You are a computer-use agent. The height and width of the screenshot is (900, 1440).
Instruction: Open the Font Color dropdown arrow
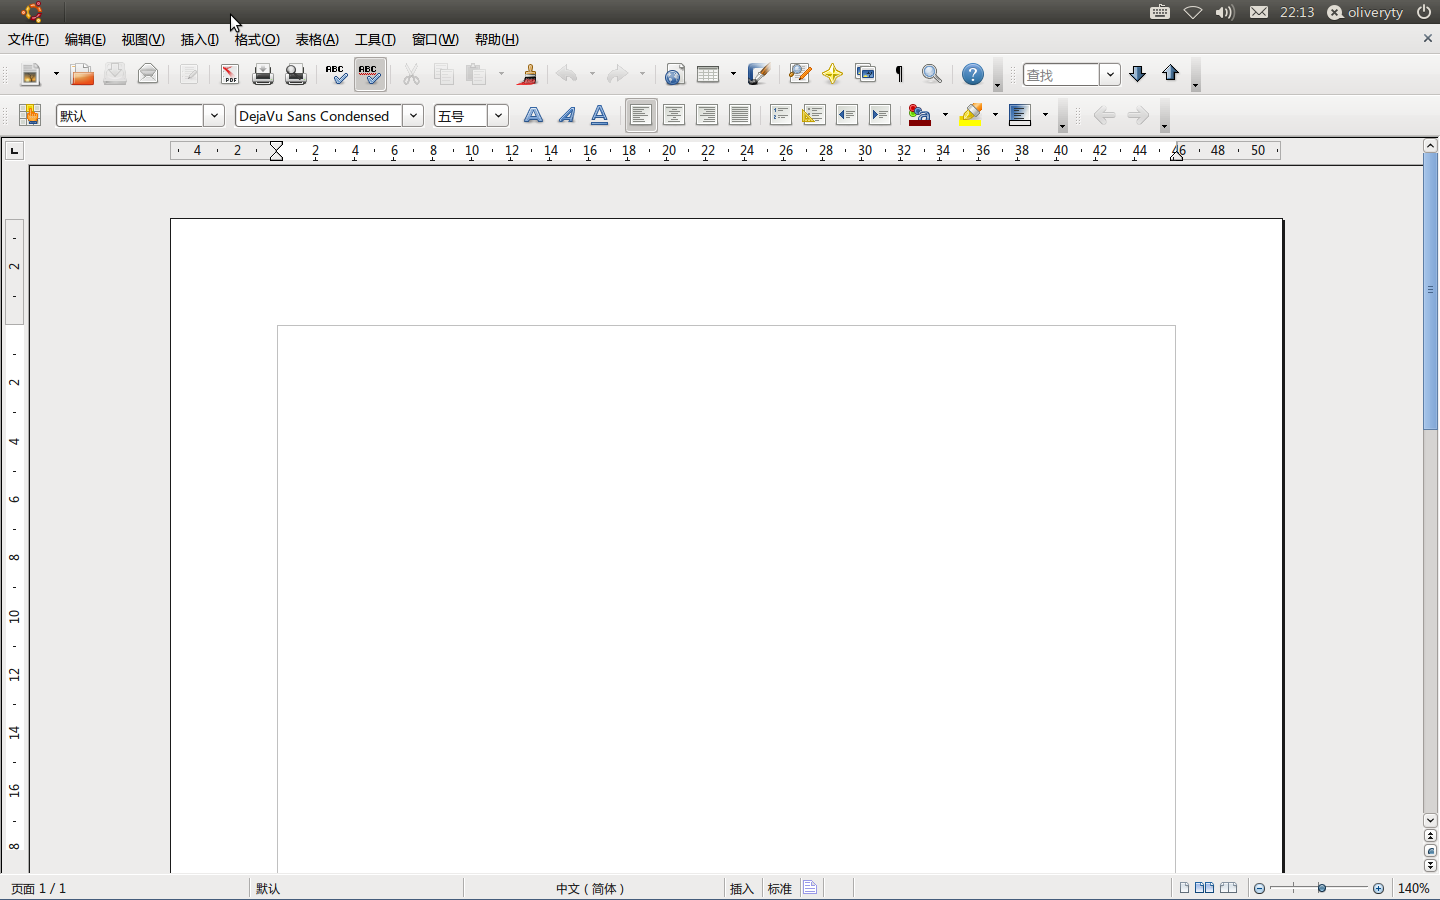[x=945, y=115]
